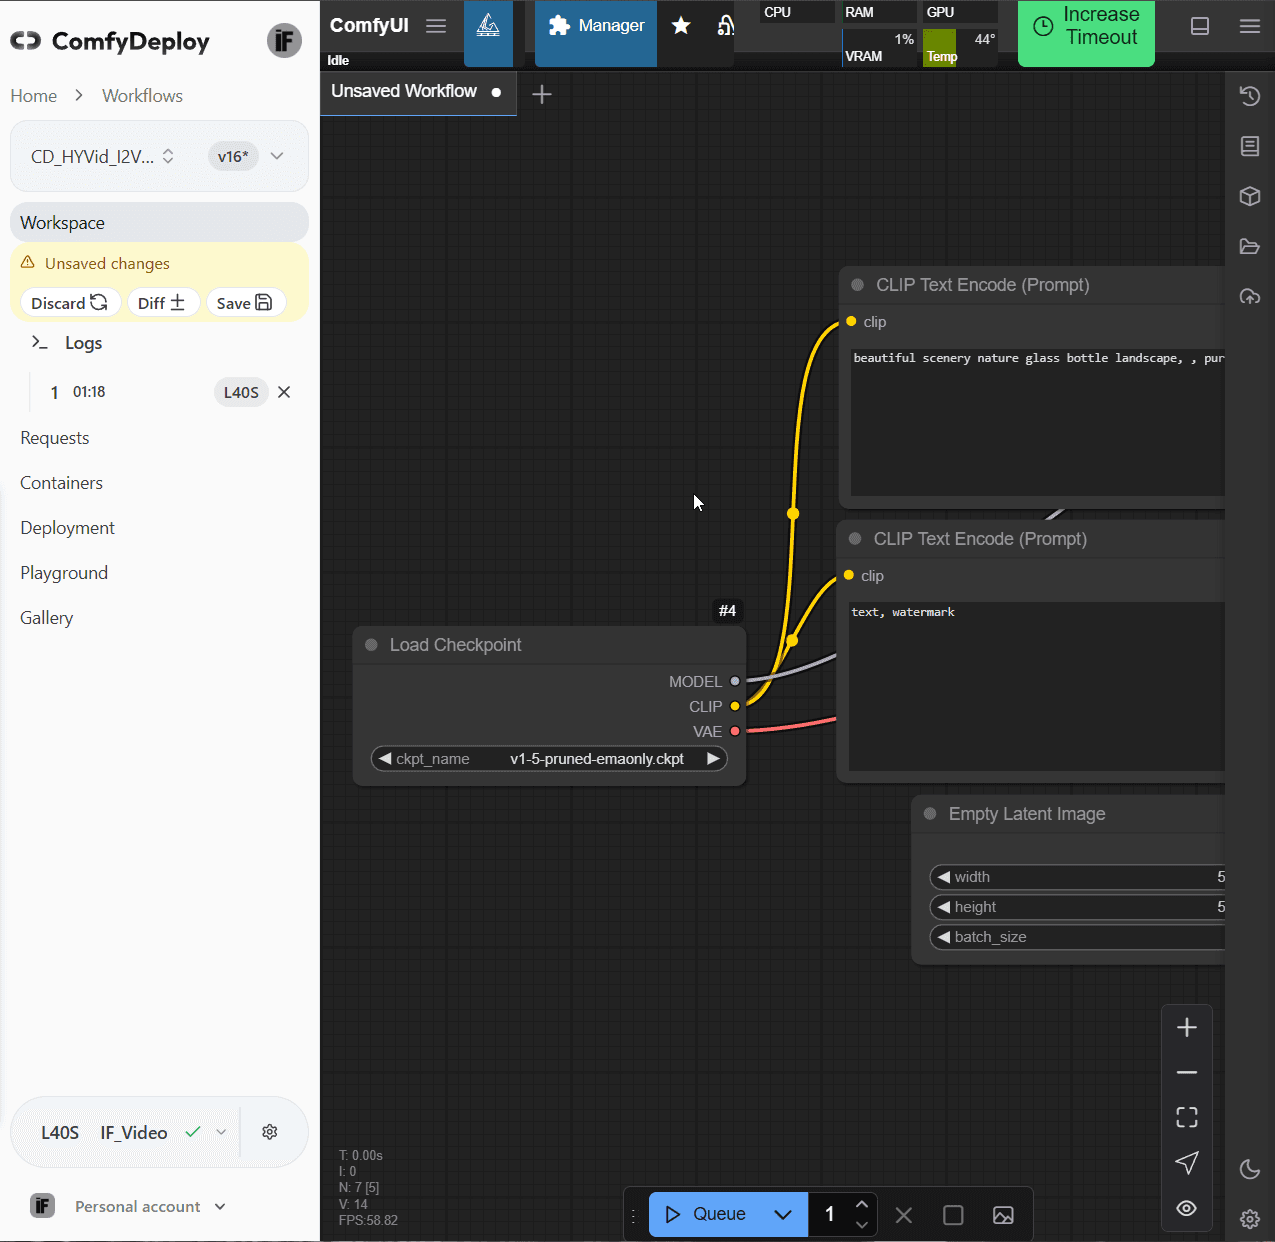Open the queue history icon in sidebar

click(1250, 96)
